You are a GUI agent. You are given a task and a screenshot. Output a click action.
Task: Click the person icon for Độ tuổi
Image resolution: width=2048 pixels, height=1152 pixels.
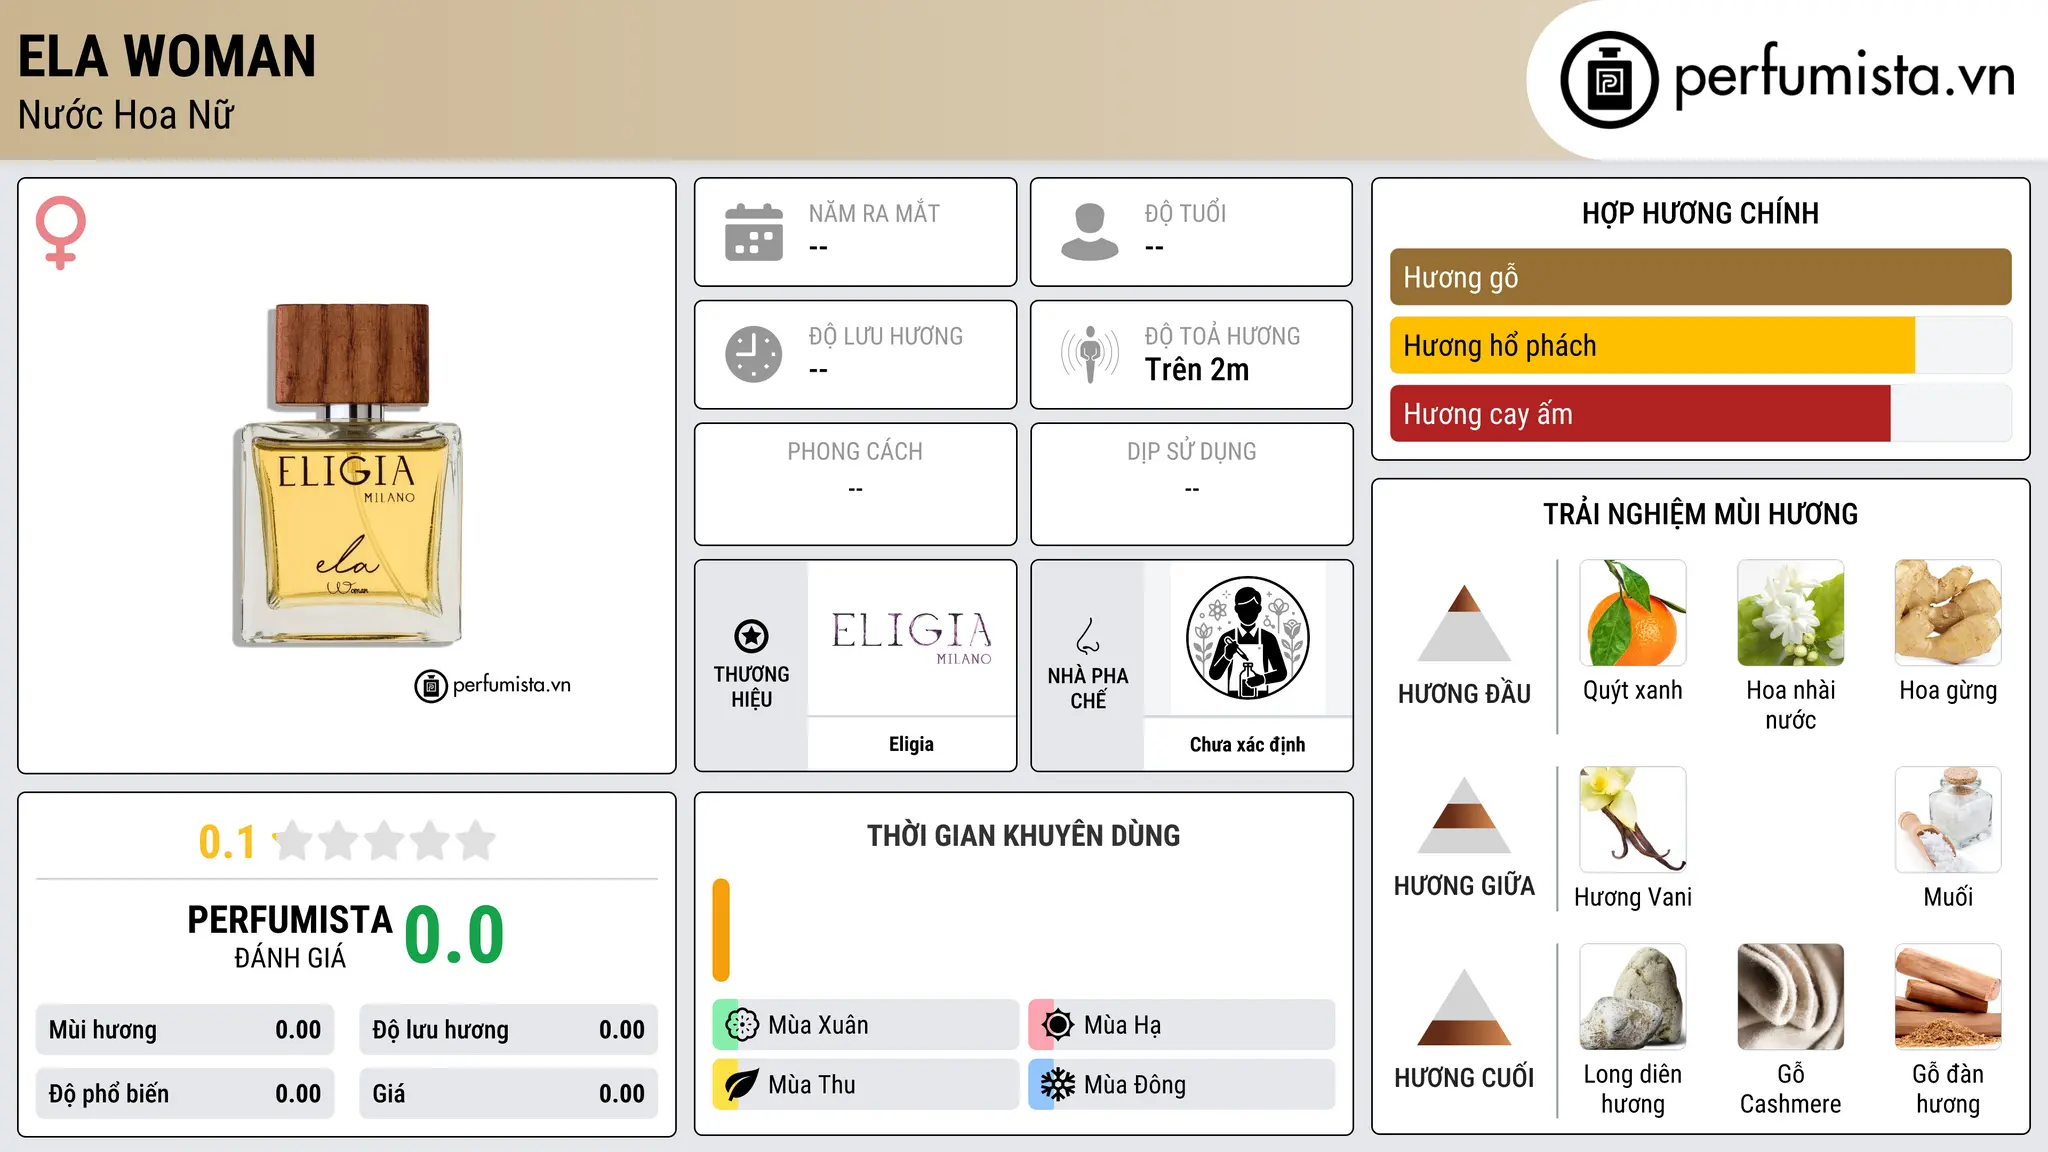point(1090,232)
